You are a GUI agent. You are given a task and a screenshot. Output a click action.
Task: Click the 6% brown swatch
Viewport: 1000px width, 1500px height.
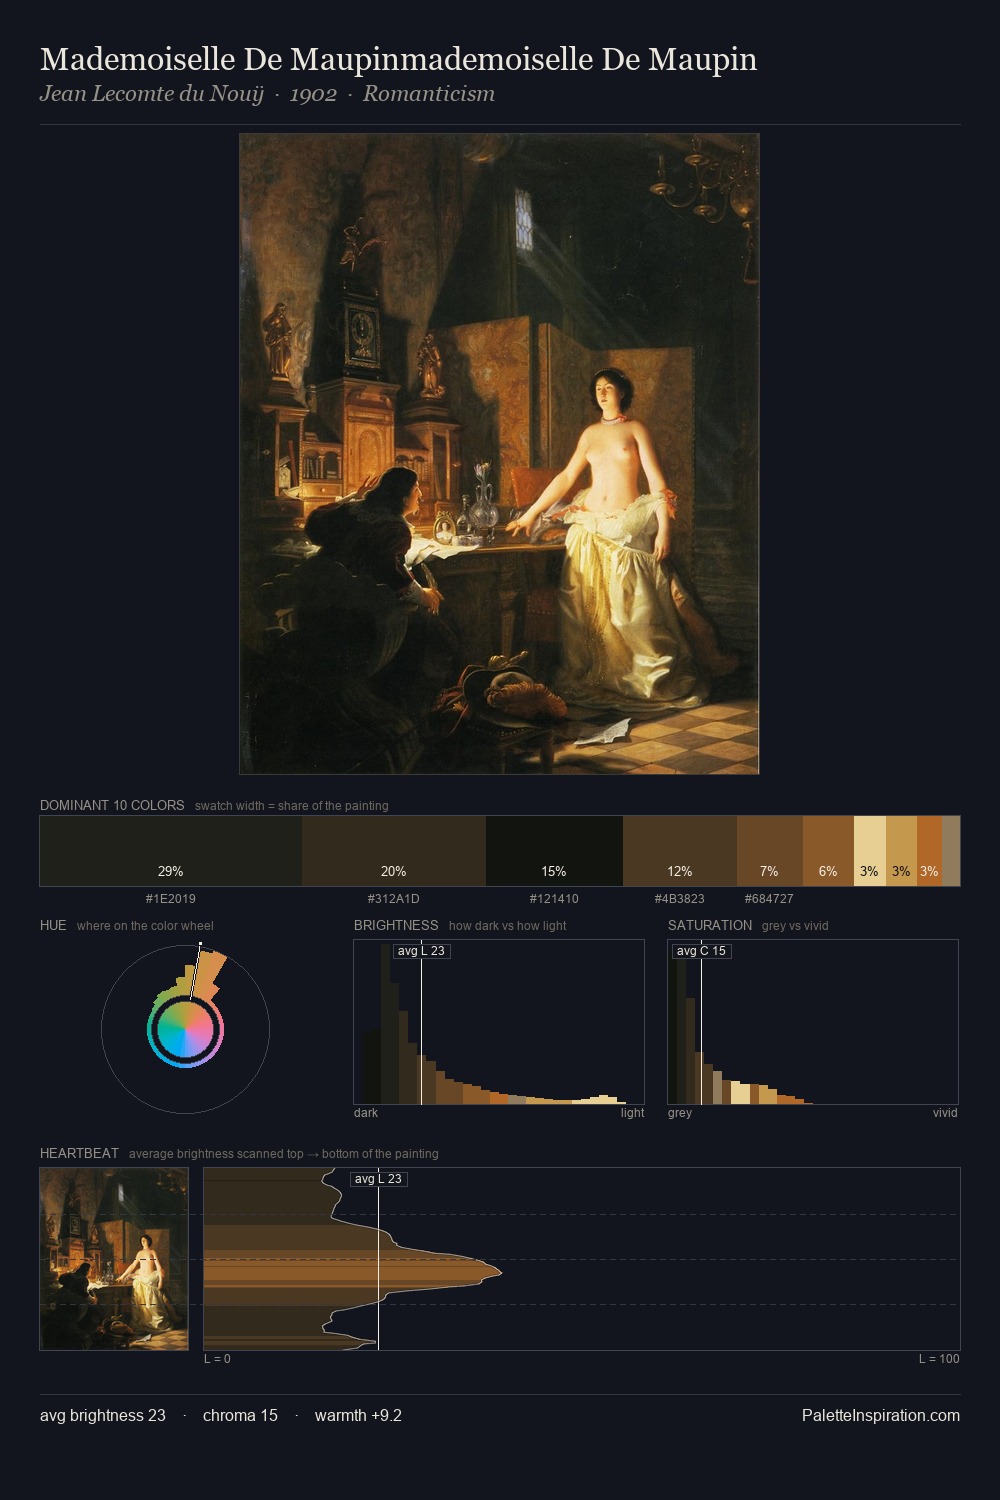(828, 851)
